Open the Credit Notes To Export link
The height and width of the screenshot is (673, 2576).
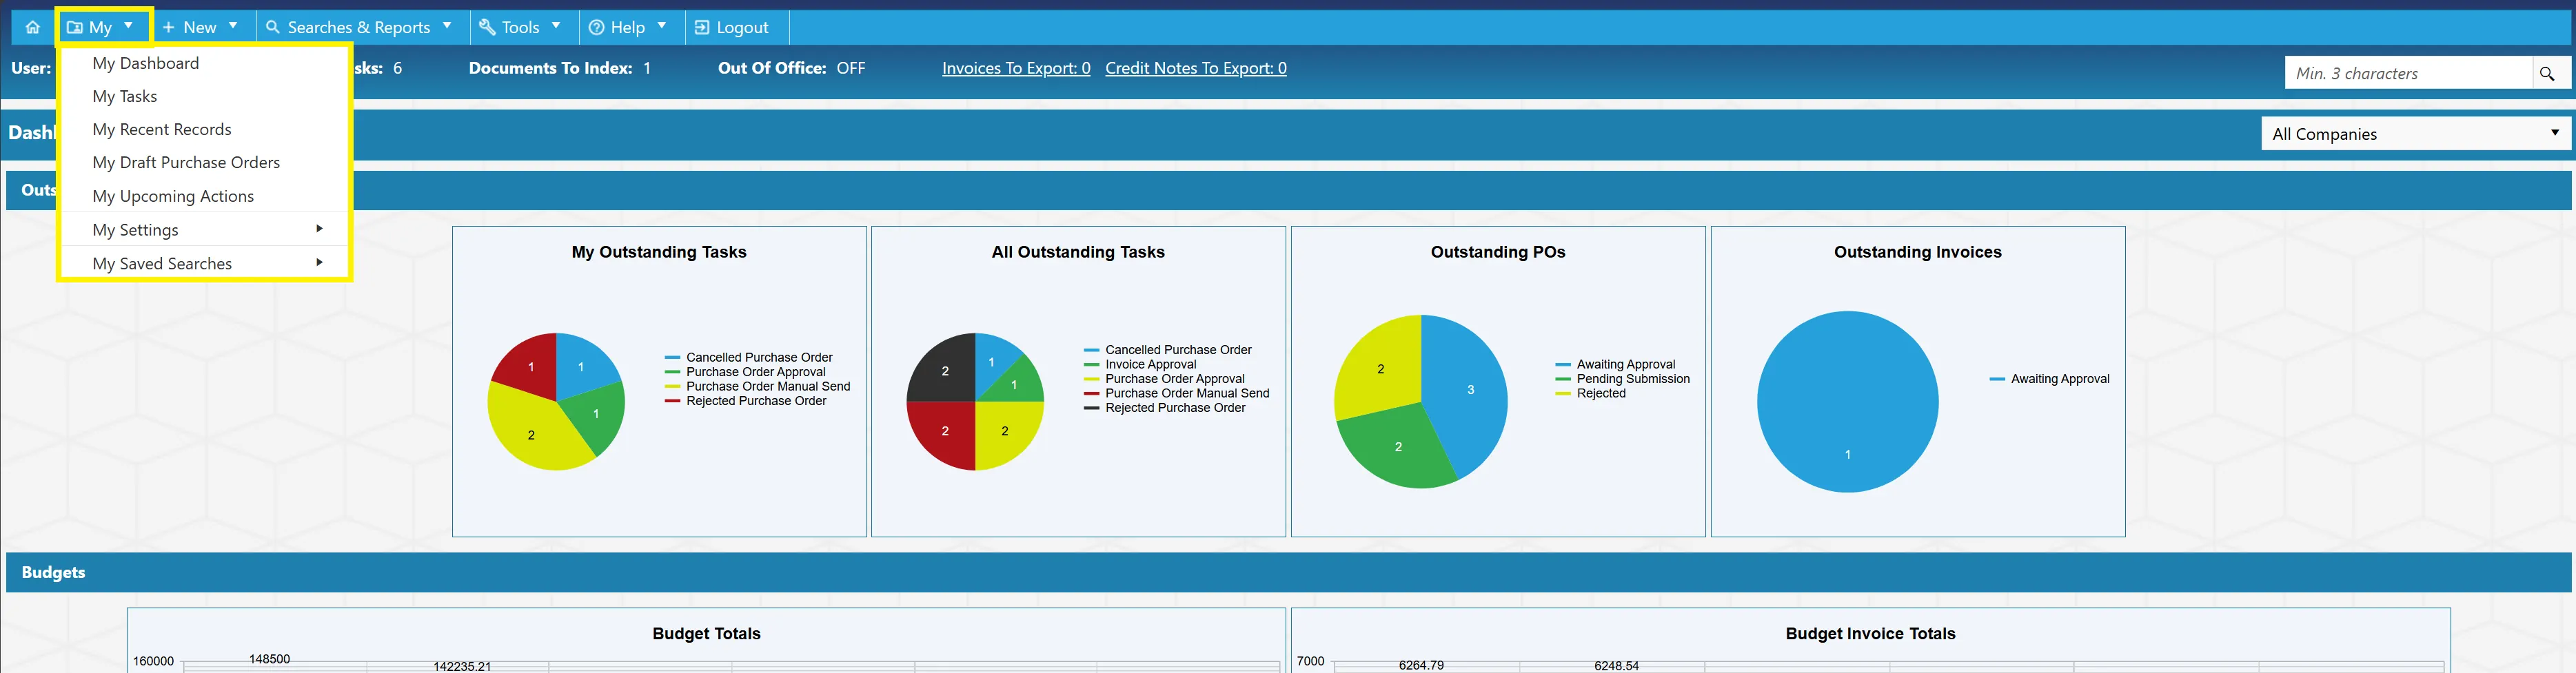(x=1196, y=68)
